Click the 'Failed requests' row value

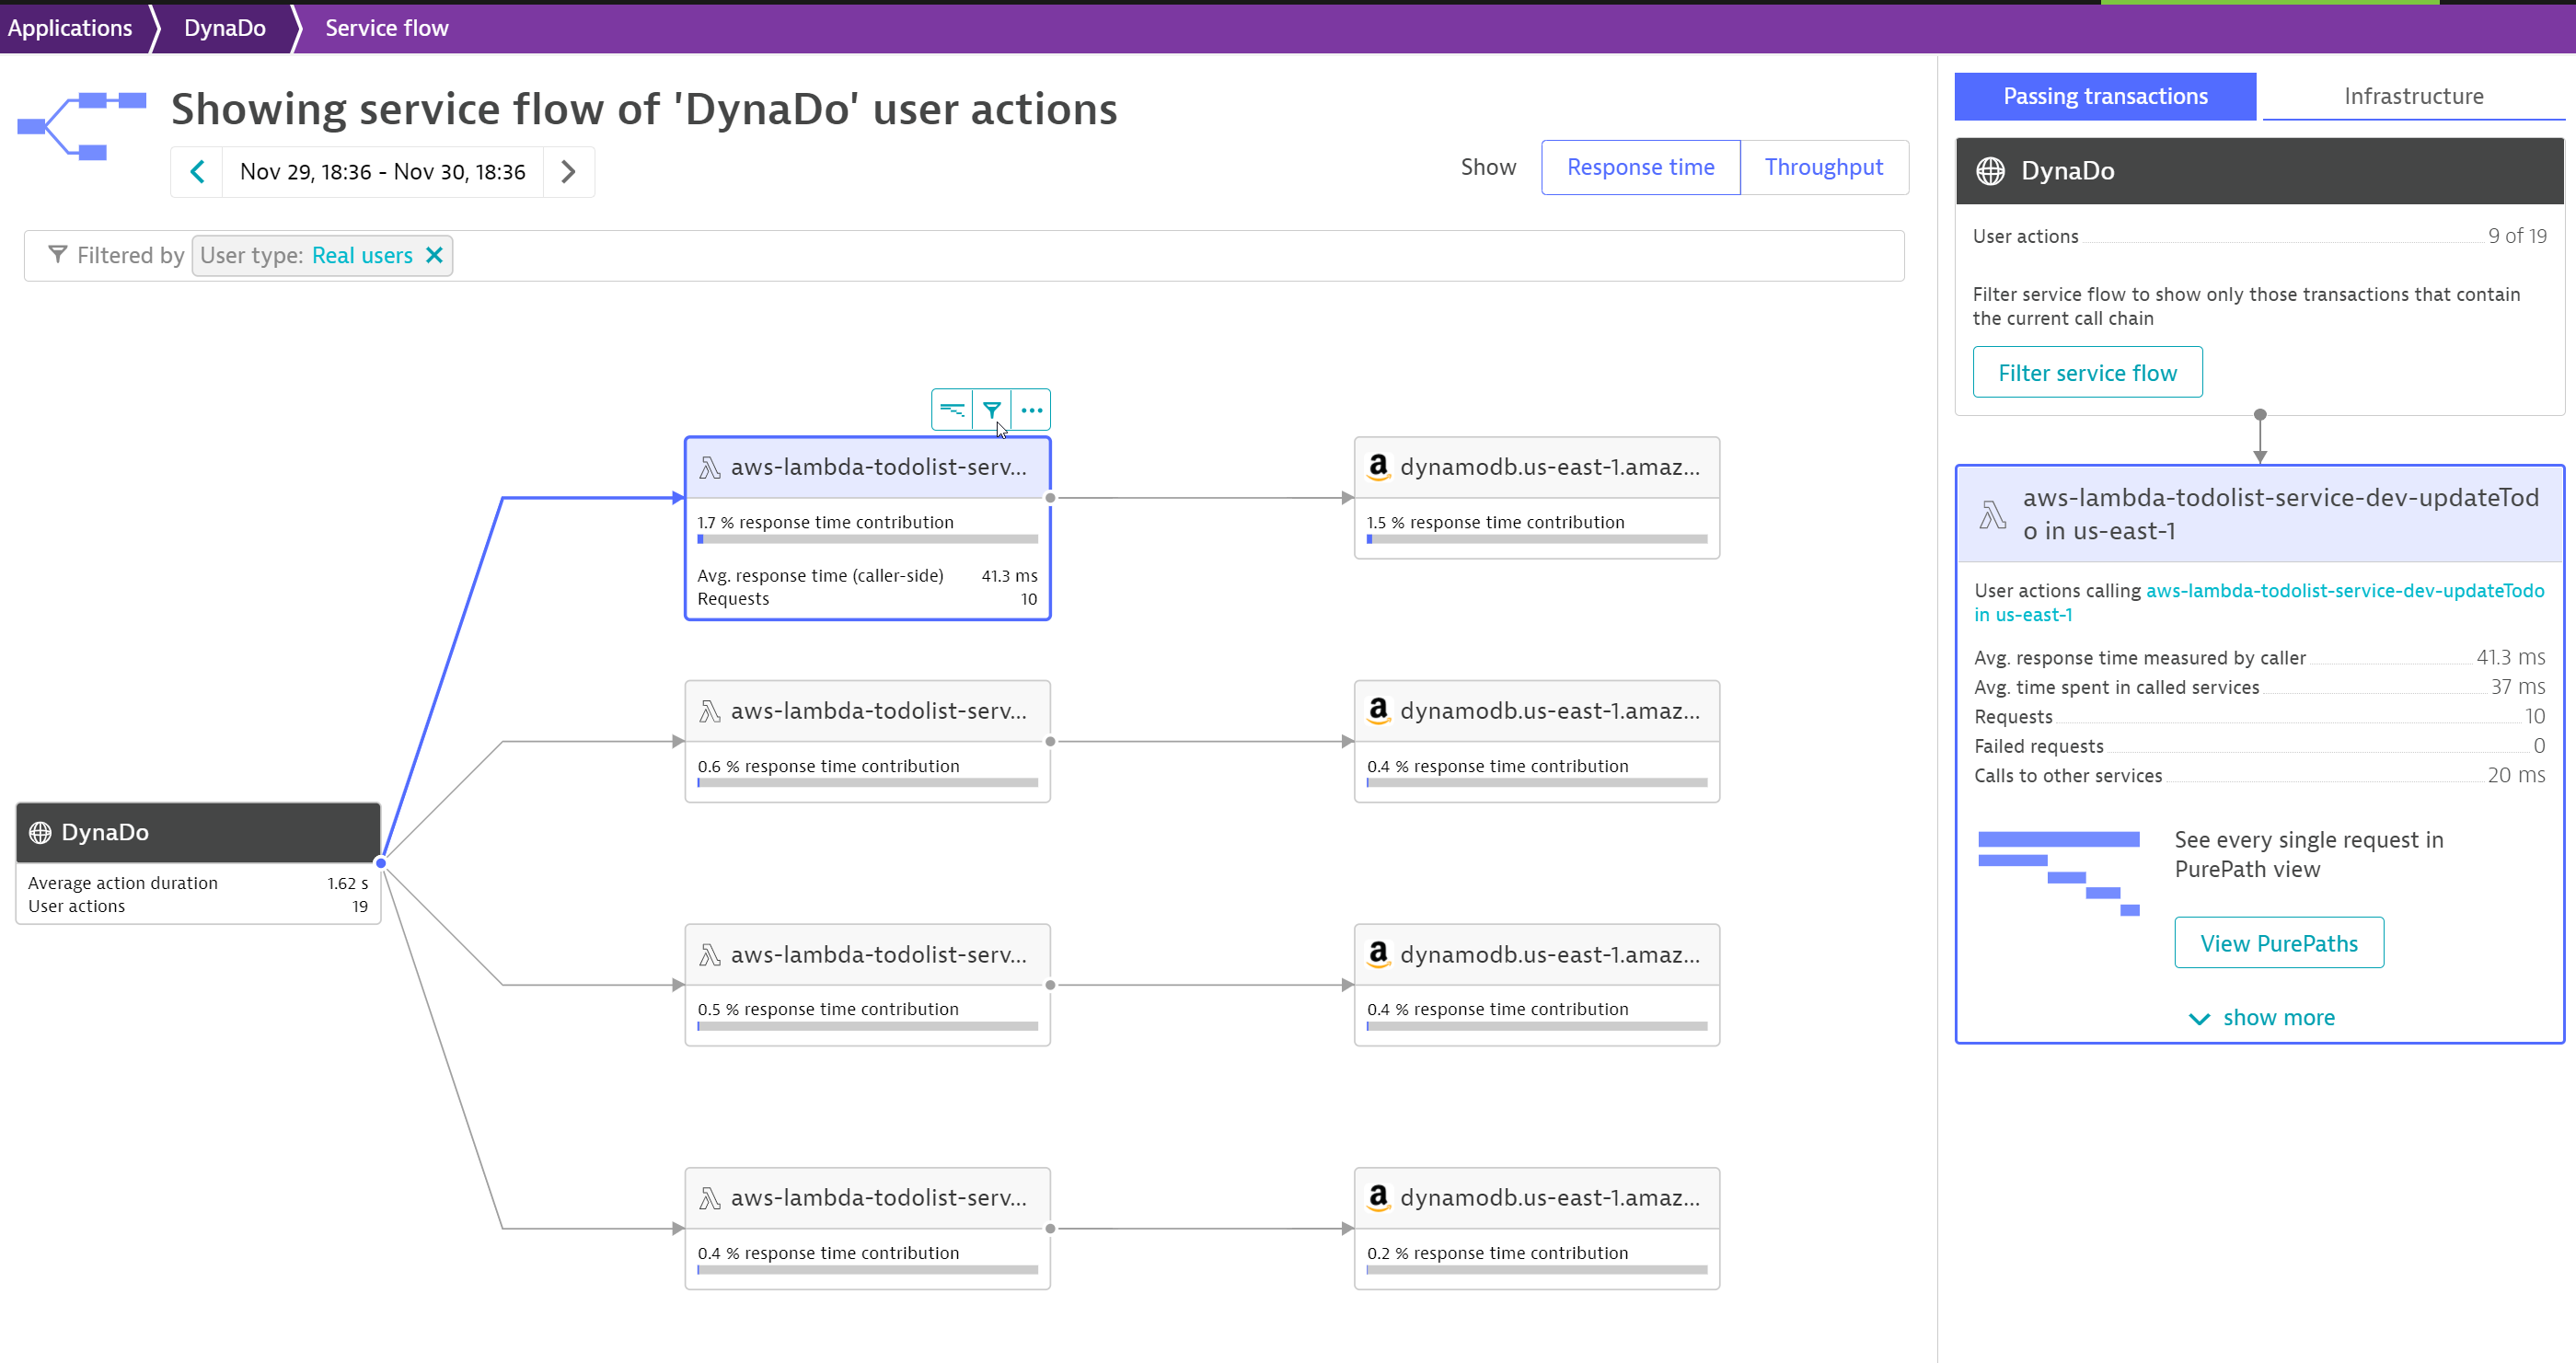pos(2539,746)
